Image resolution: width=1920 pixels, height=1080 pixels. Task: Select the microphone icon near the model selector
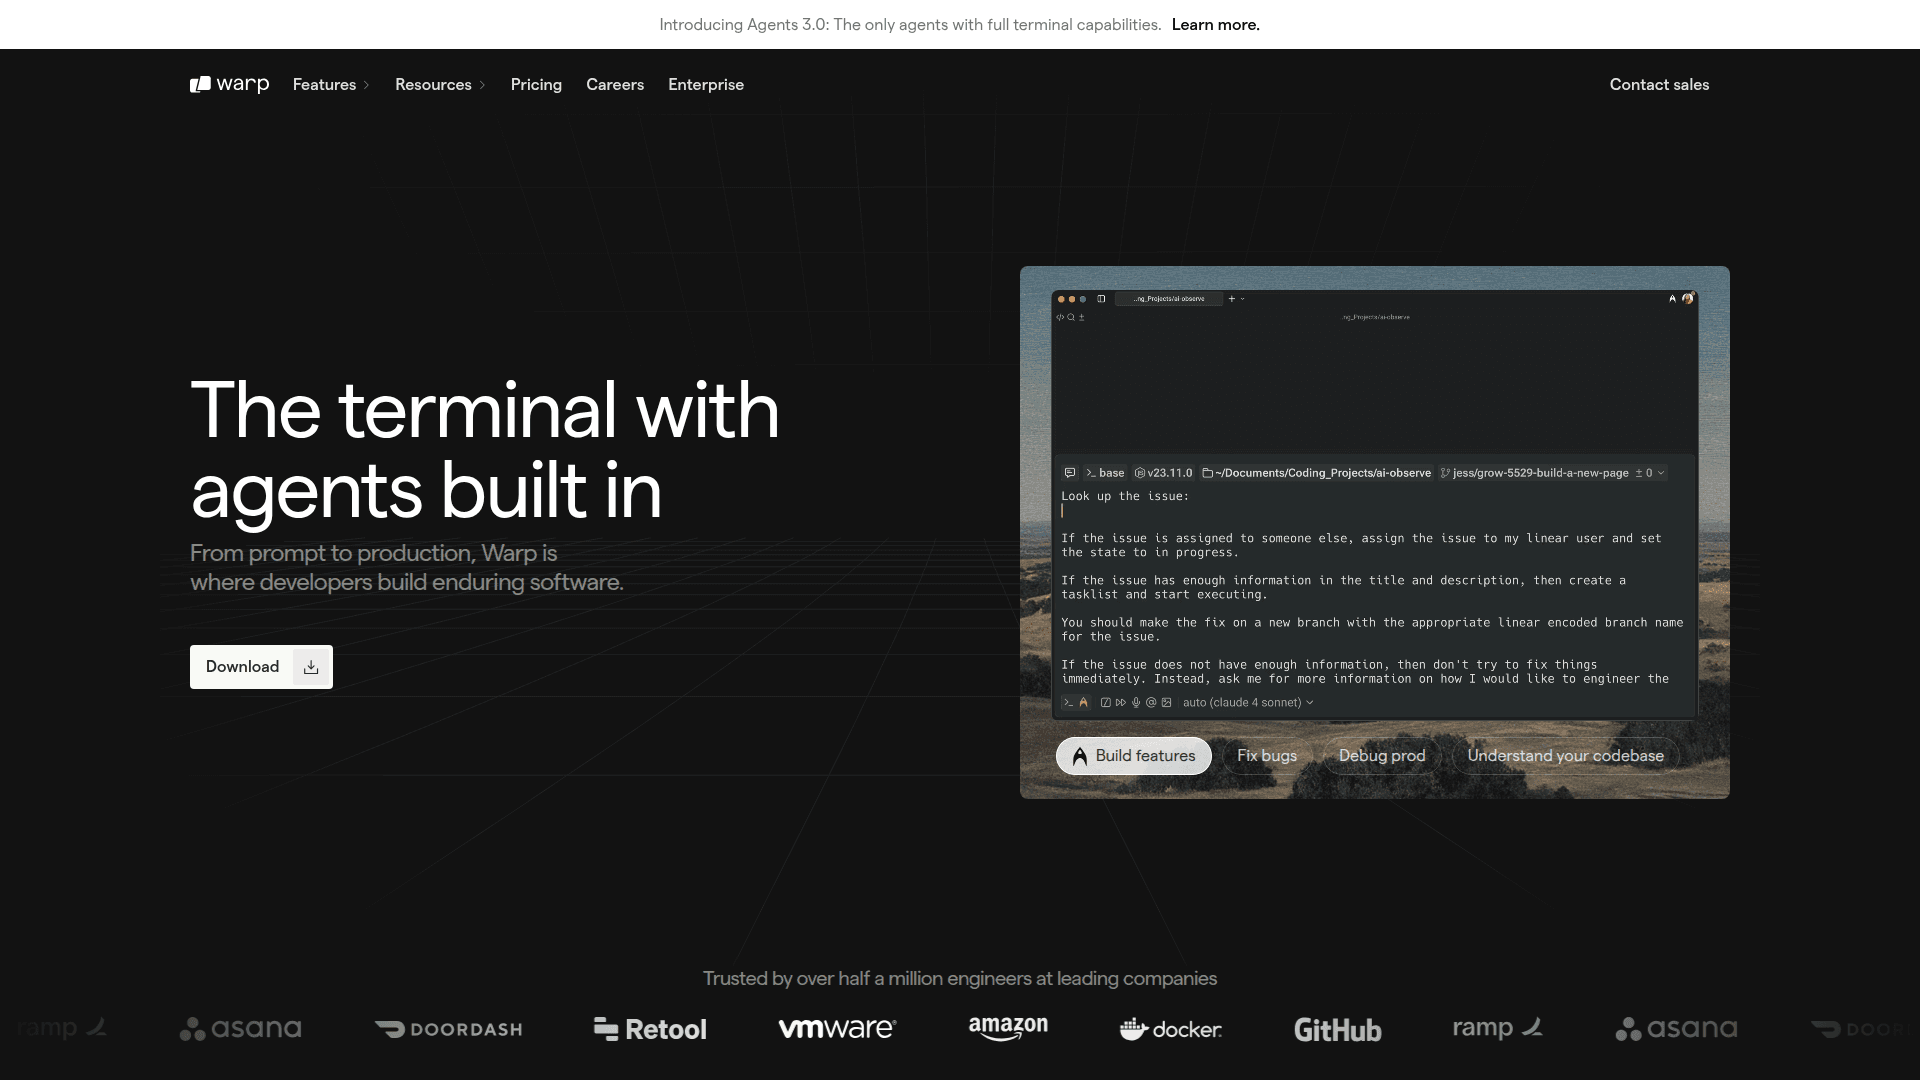[1136, 702]
